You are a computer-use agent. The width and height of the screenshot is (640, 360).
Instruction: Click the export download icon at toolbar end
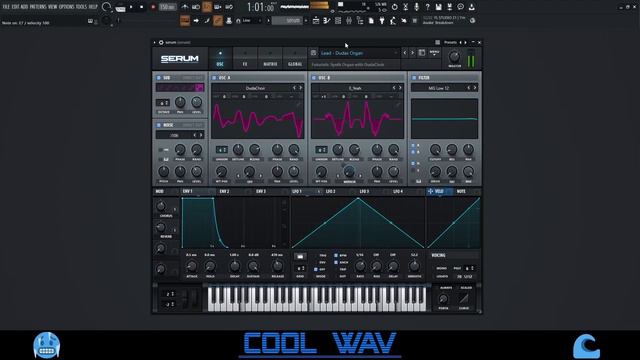(x=471, y=7)
